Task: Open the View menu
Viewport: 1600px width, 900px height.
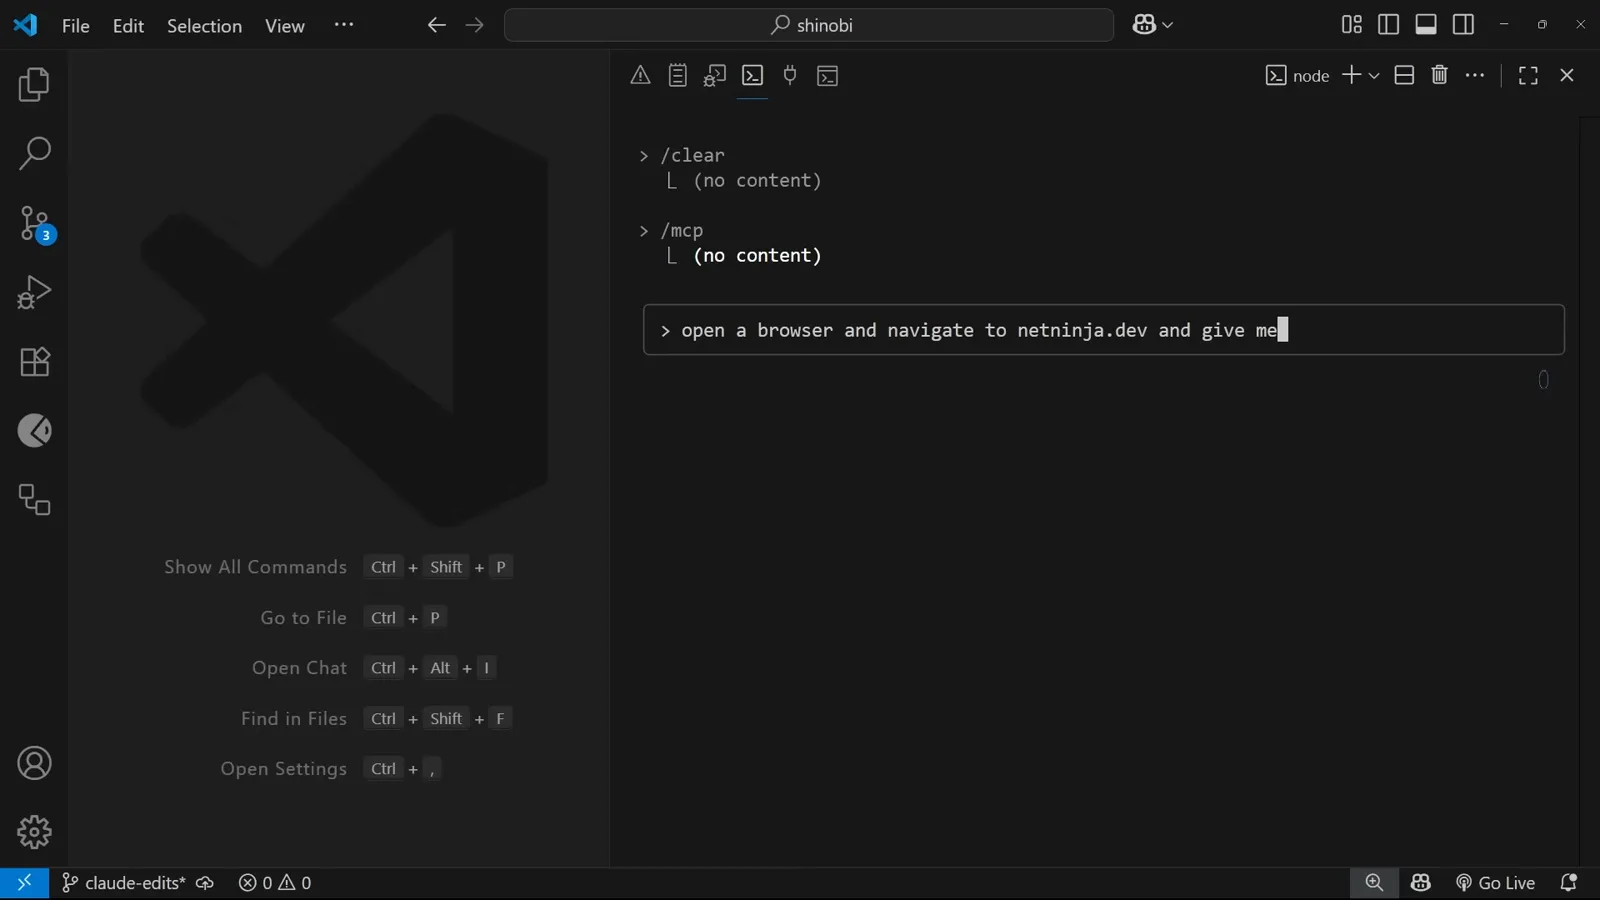Action: 285,26
